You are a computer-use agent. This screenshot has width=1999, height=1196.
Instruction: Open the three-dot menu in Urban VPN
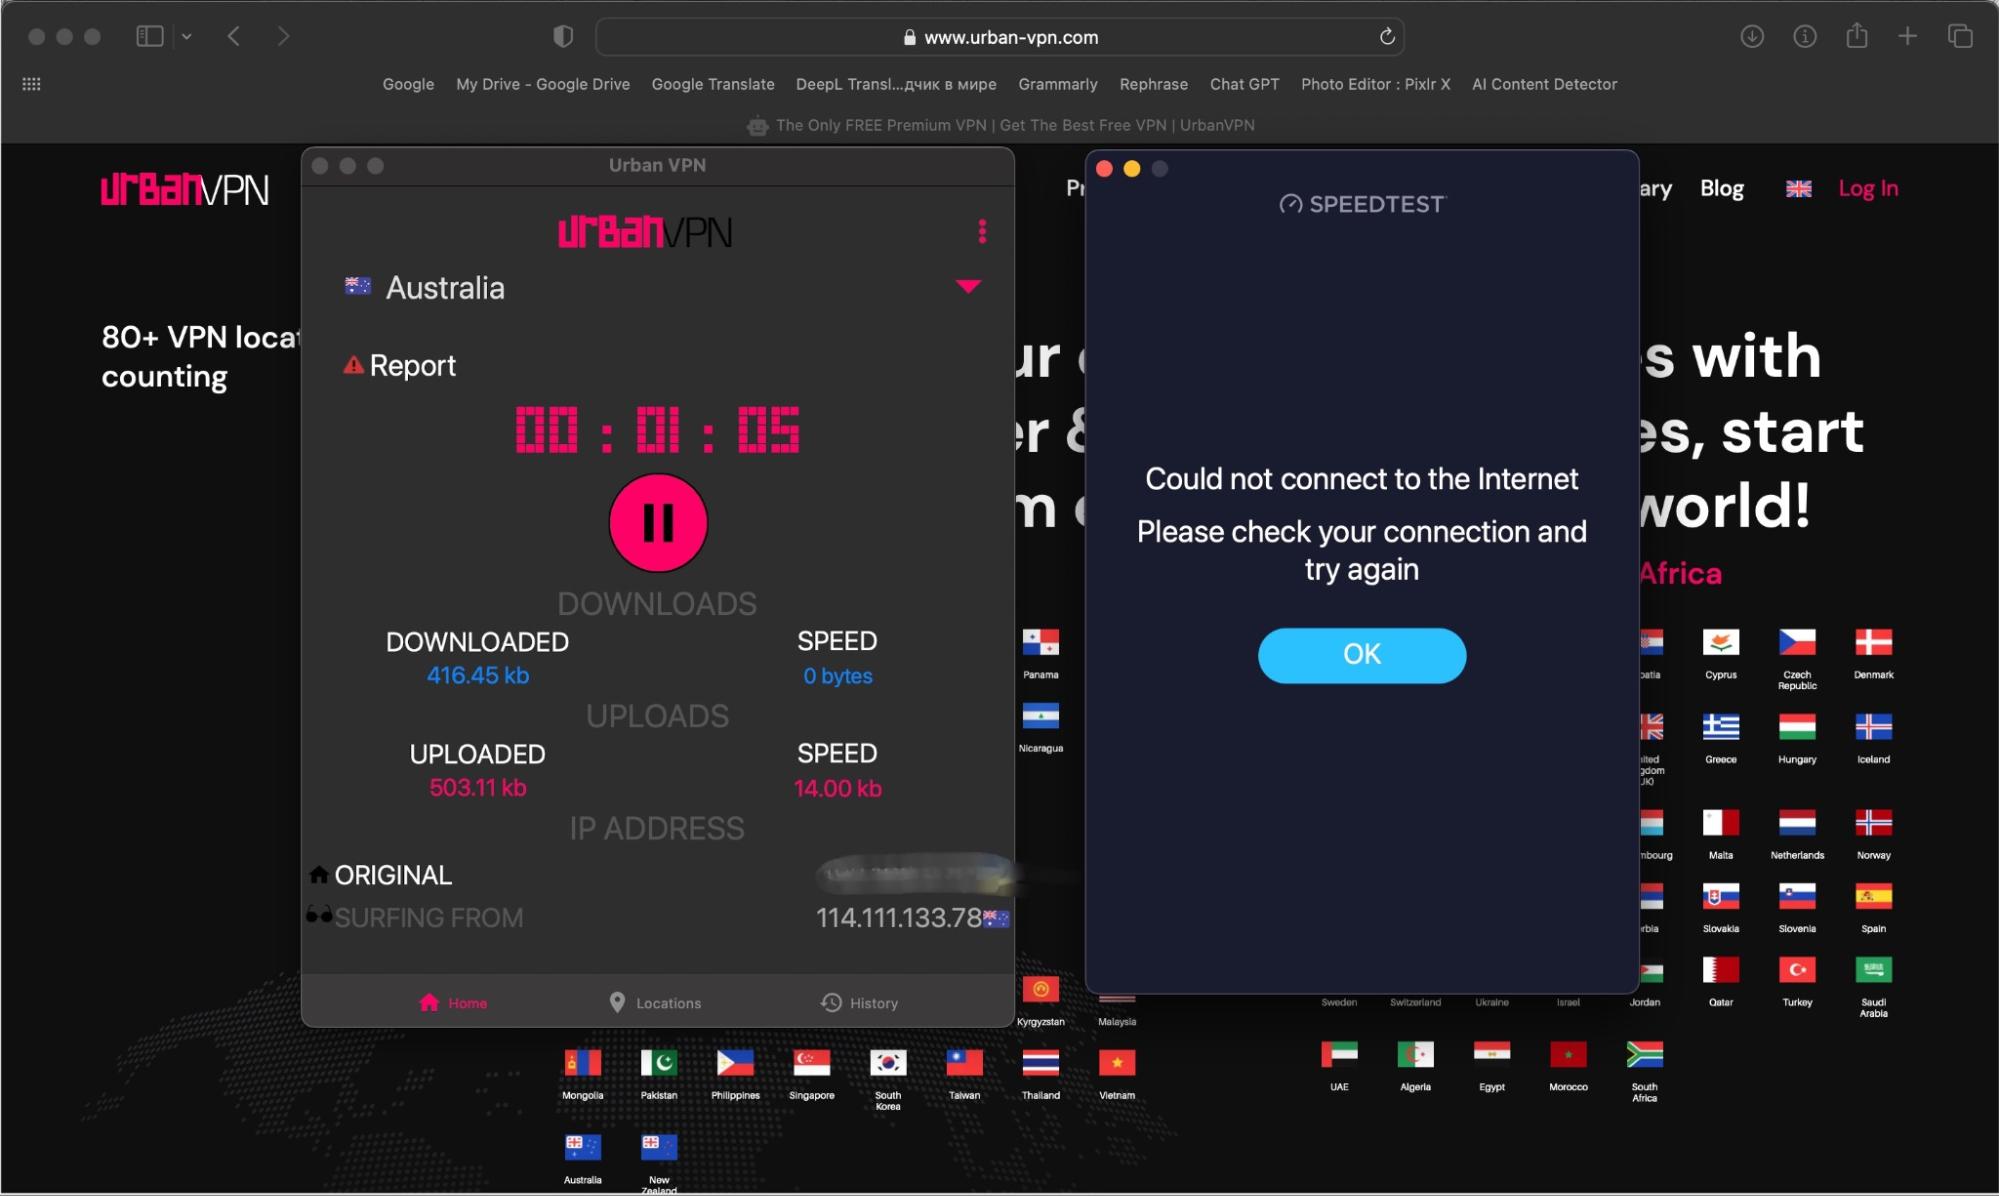[982, 232]
